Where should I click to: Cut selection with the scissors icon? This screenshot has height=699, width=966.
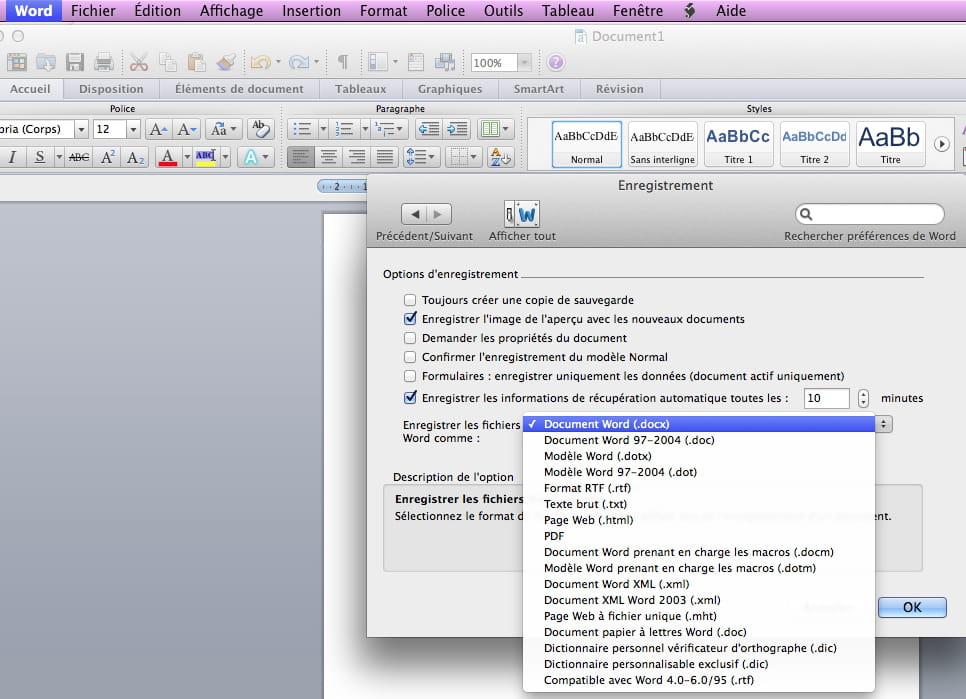[139, 62]
